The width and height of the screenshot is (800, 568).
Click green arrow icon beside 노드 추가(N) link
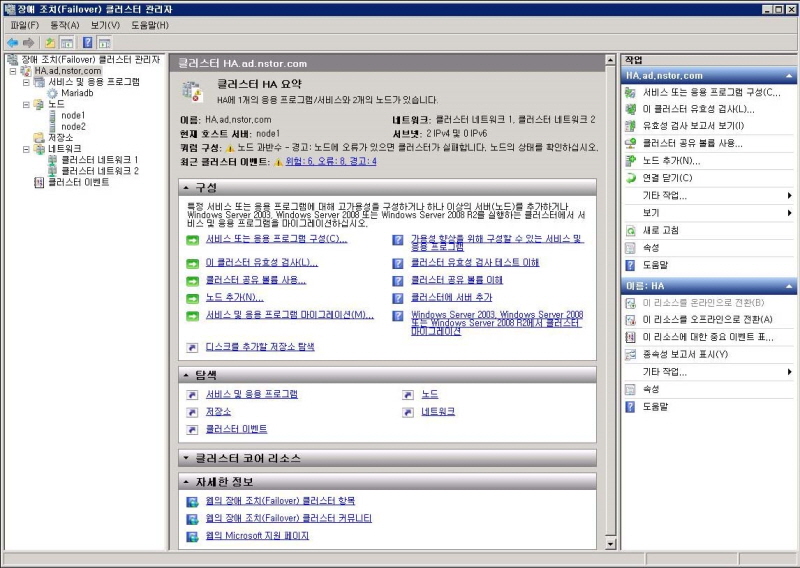pyautogui.click(x=192, y=298)
